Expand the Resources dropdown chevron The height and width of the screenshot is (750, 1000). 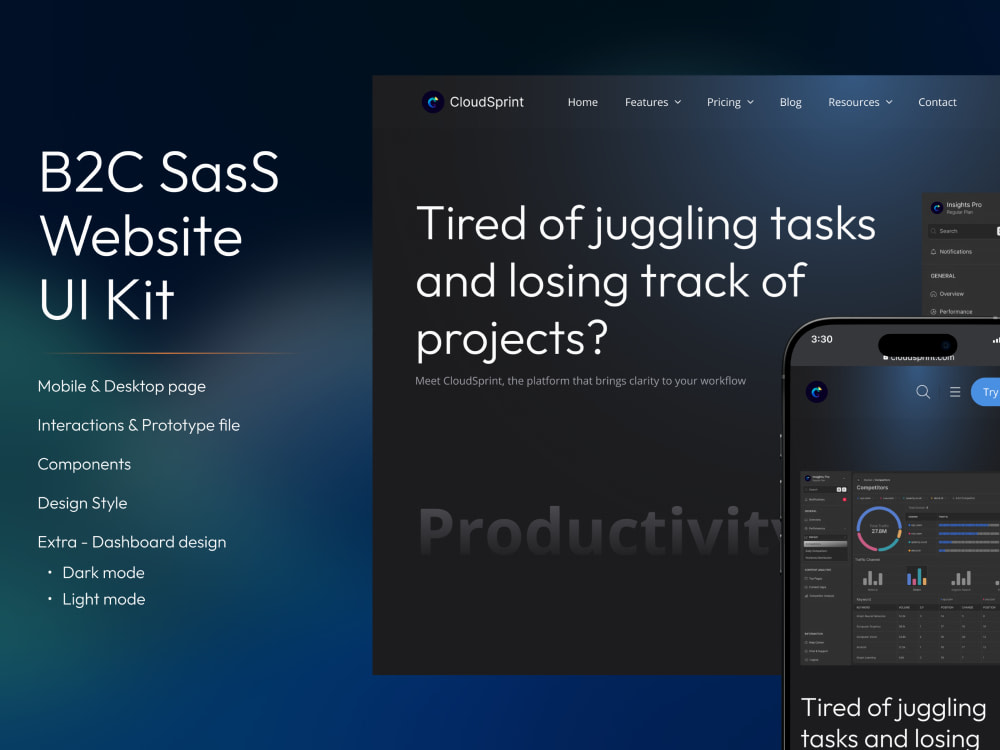(889, 102)
